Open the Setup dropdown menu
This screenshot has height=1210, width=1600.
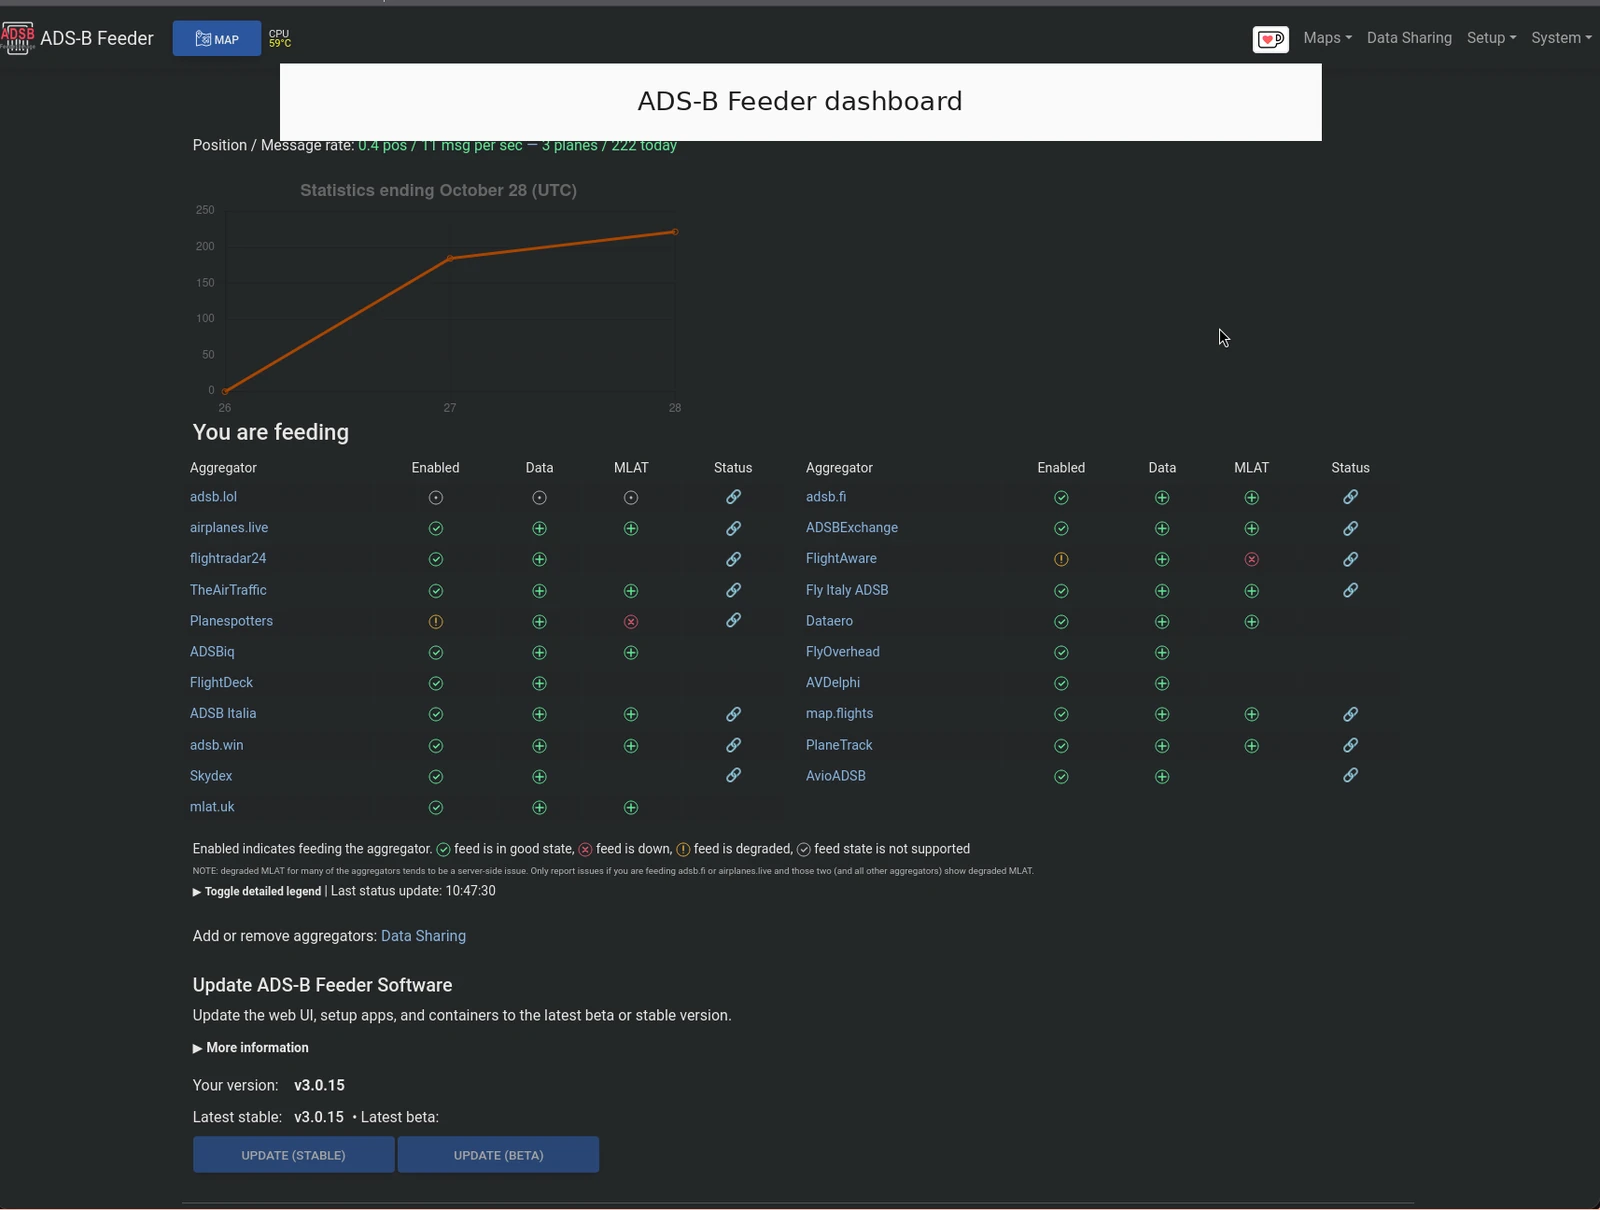[1491, 38]
